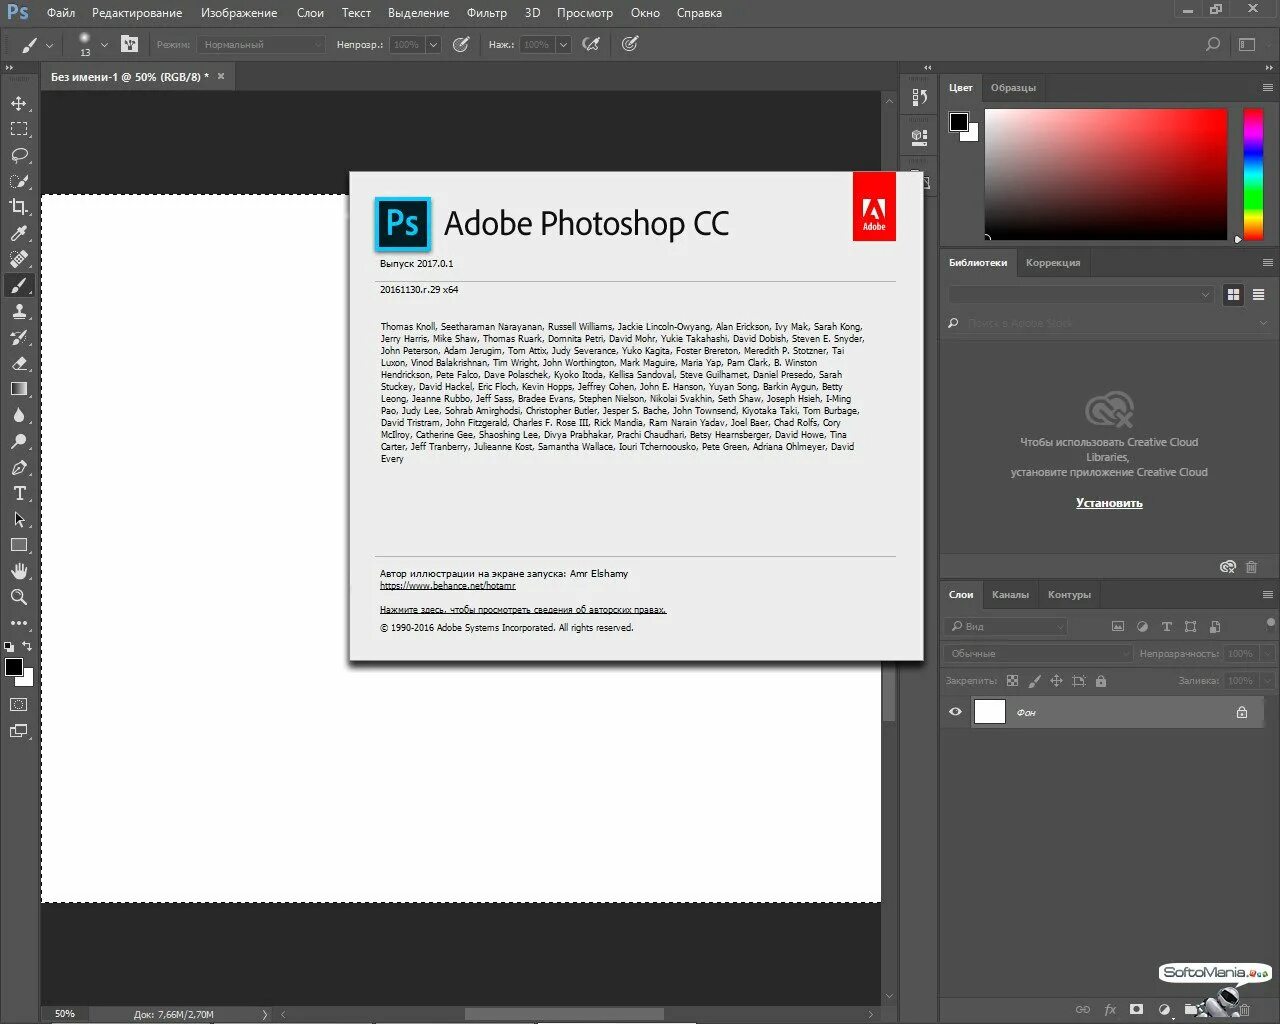Swap foreground and background colors arrow

click(x=27, y=646)
